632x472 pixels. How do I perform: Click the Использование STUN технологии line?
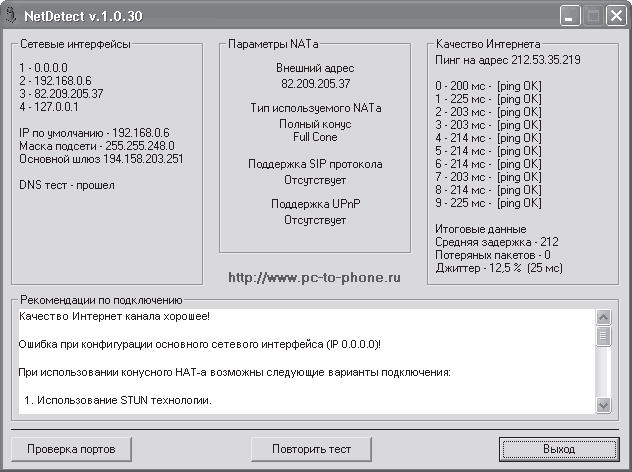(x=118, y=400)
